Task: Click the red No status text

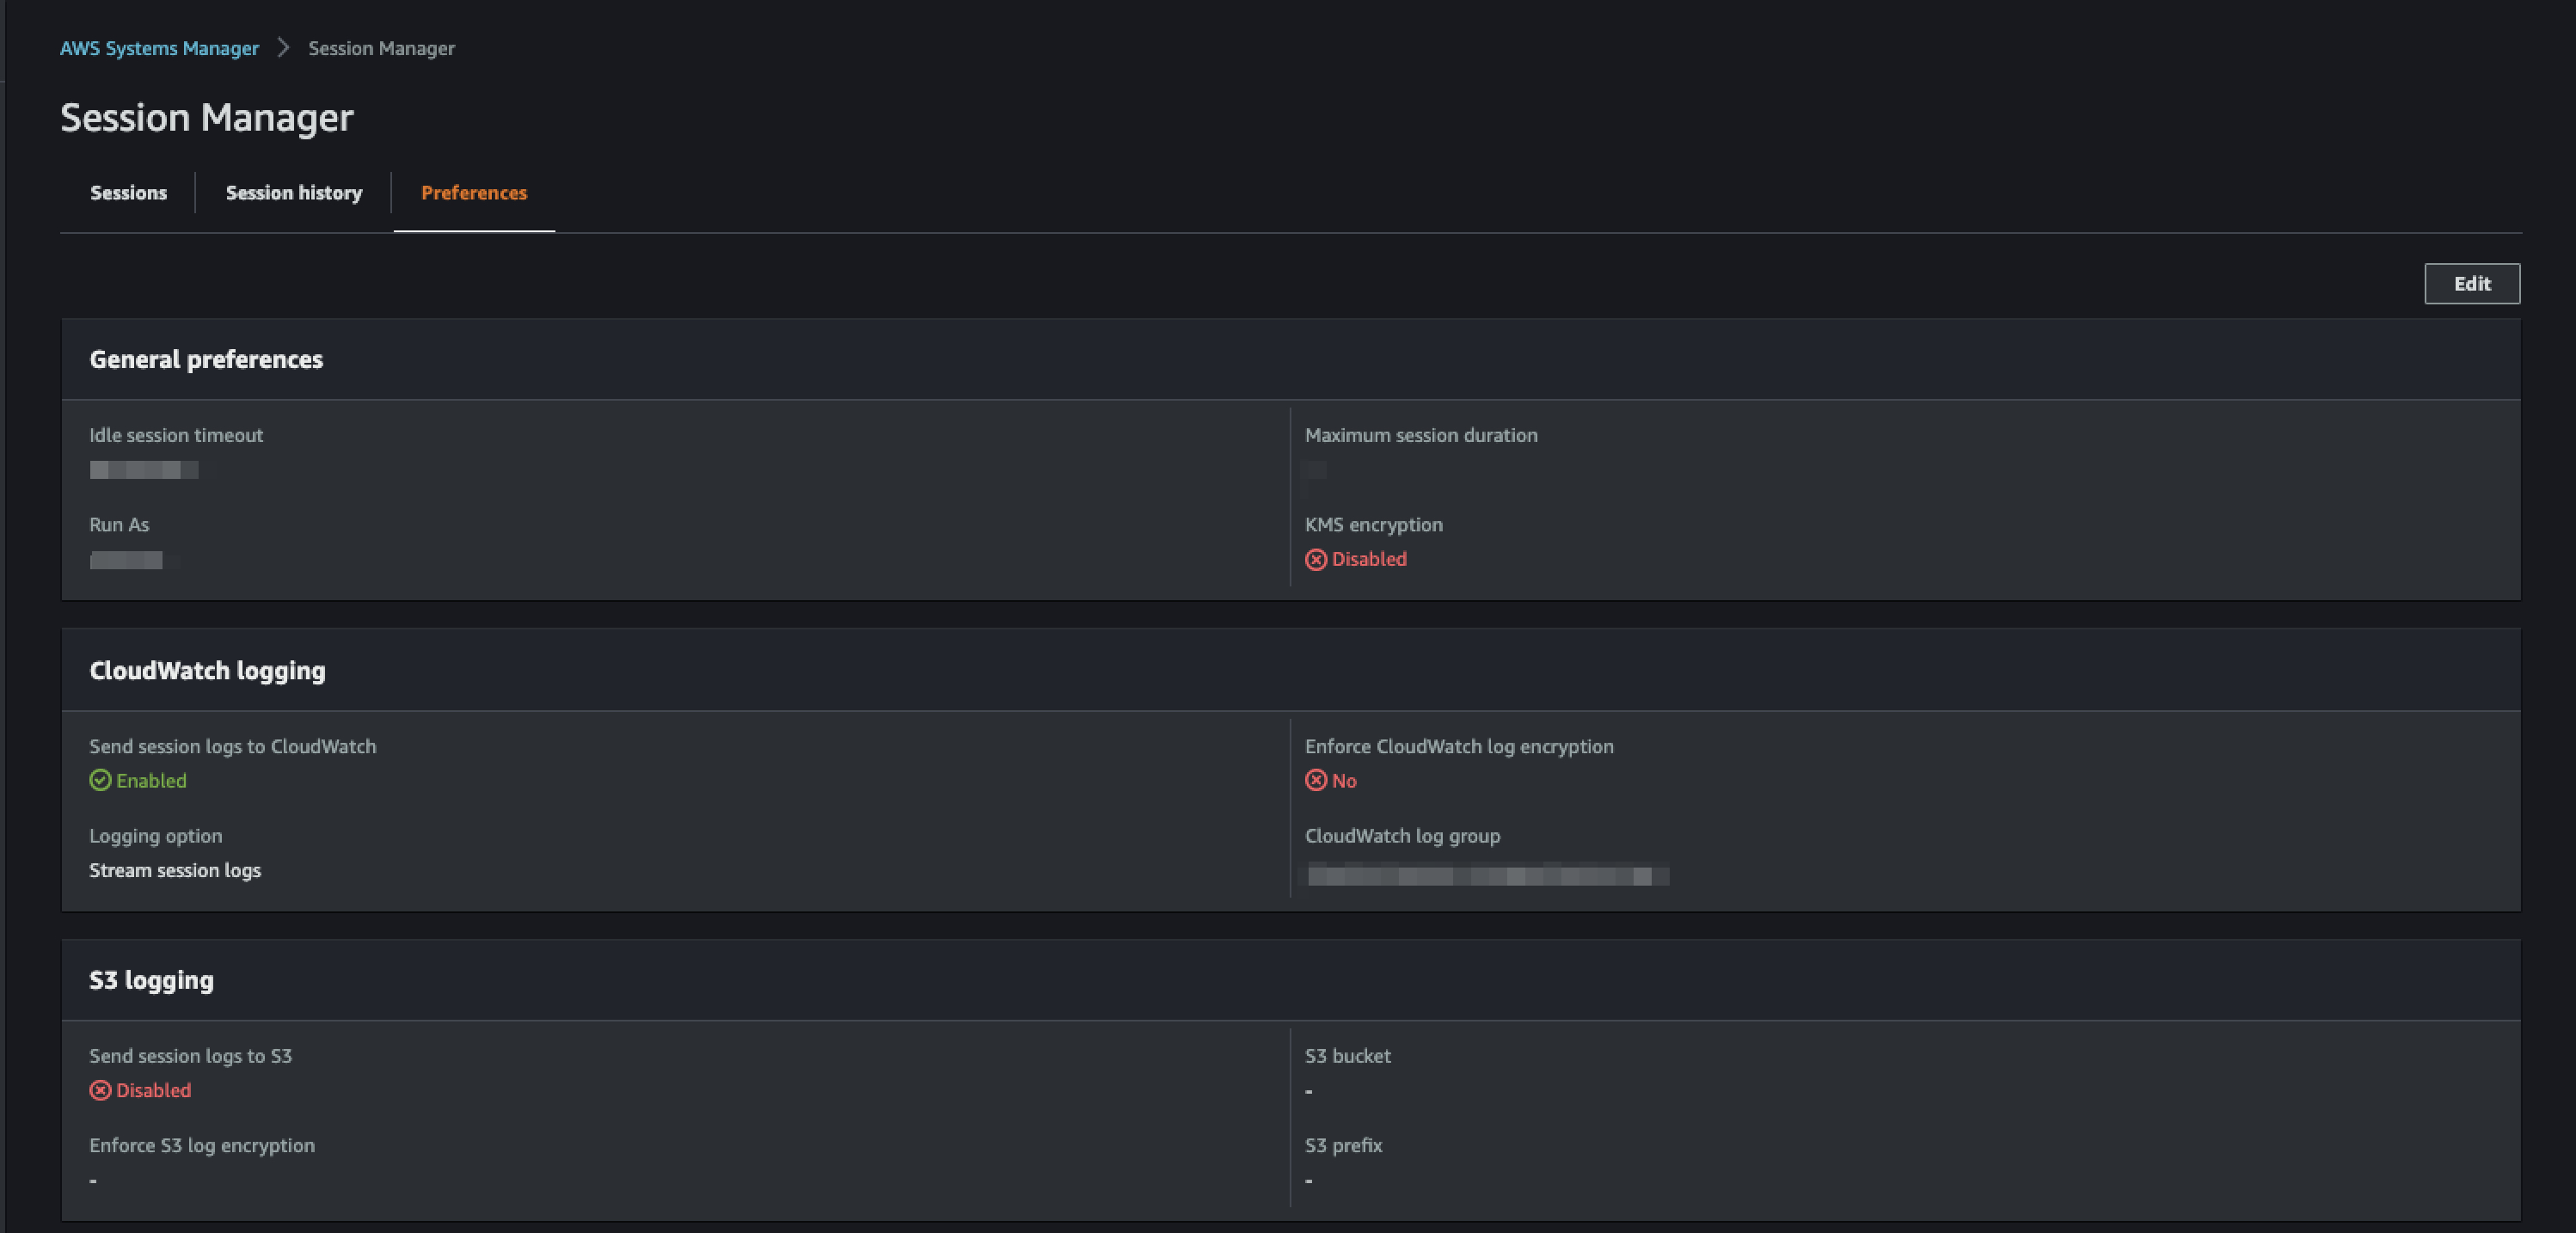Action: pos(1344,780)
